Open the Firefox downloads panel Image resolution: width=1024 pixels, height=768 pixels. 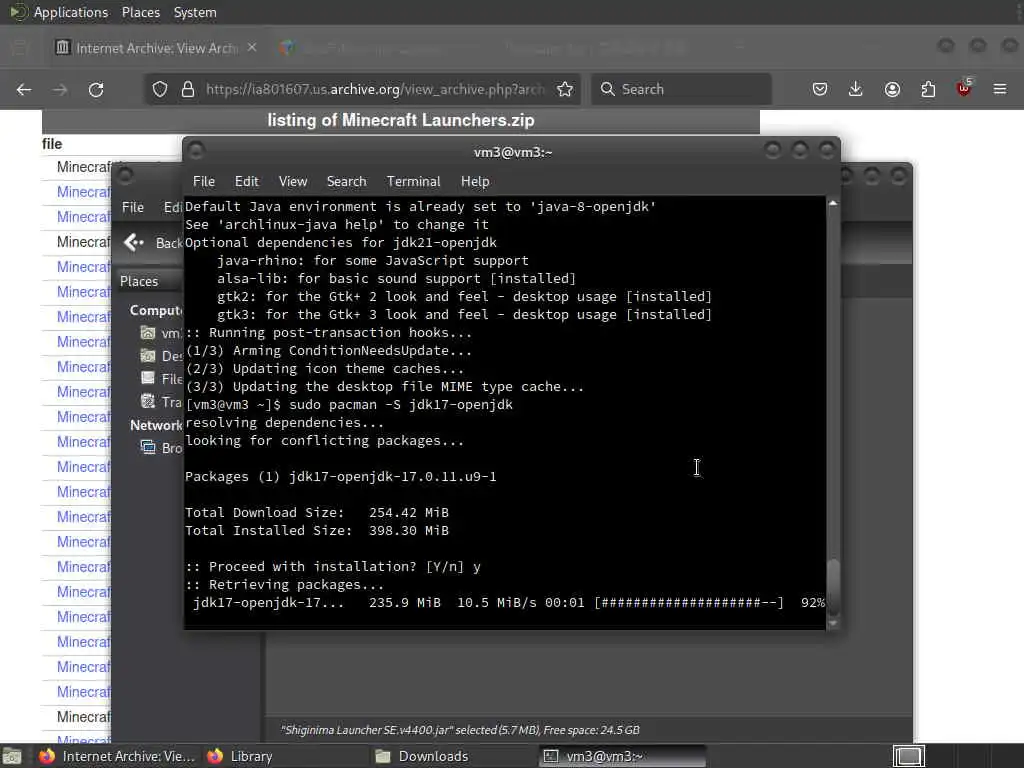[856, 89]
